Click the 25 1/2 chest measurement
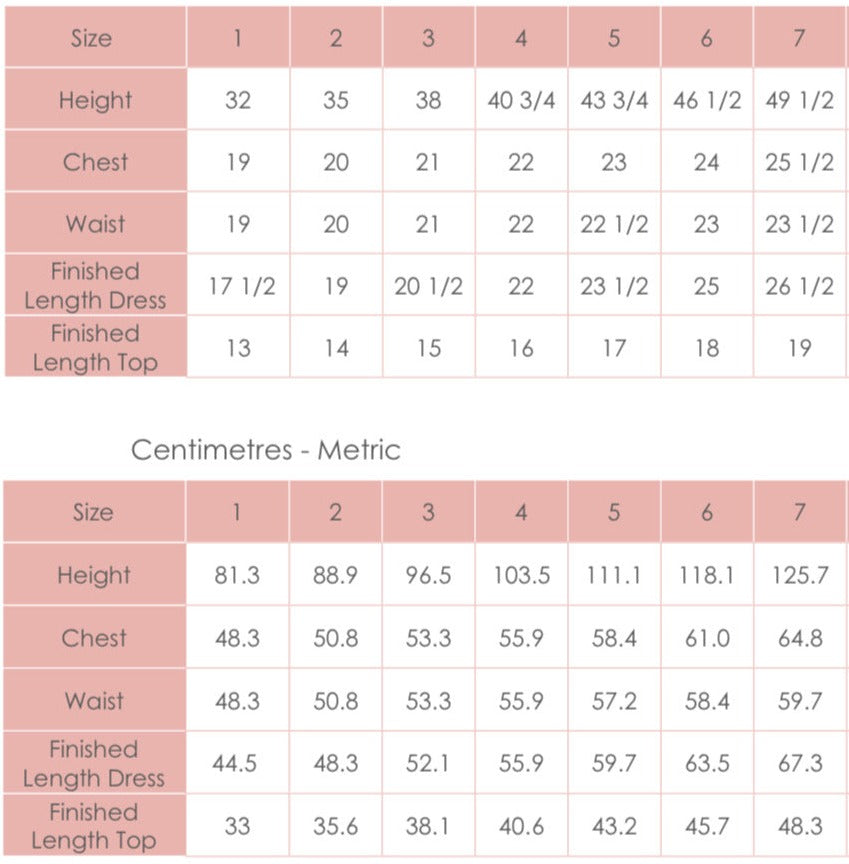This screenshot has width=849, height=864. [x=799, y=162]
